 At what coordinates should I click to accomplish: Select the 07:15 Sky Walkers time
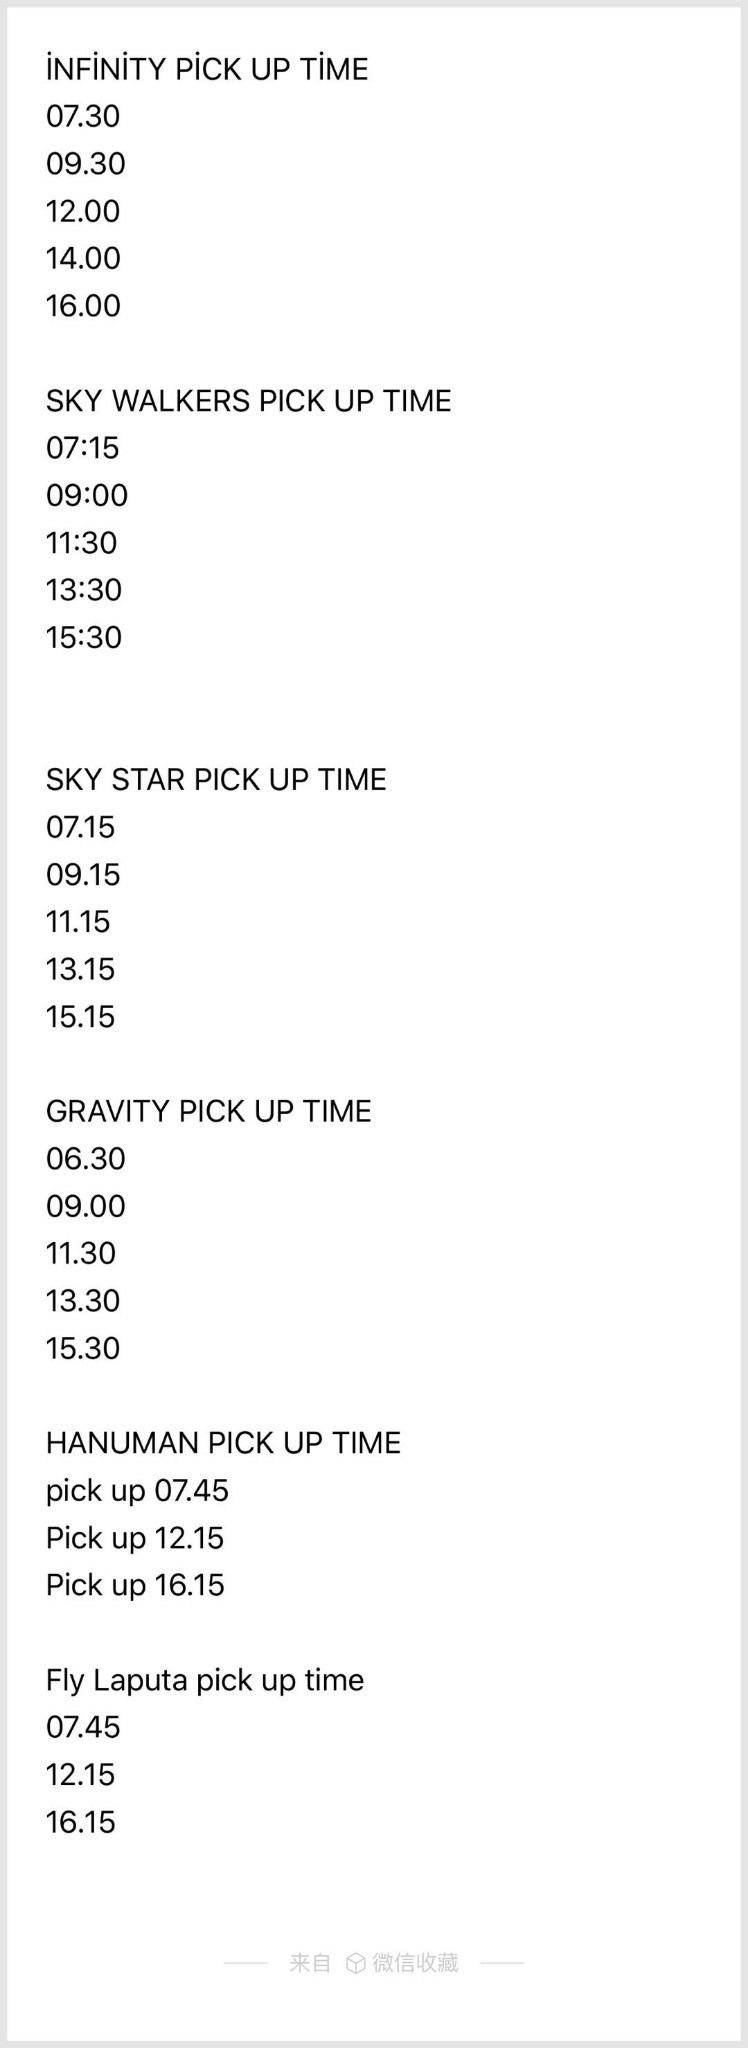[83, 448]
